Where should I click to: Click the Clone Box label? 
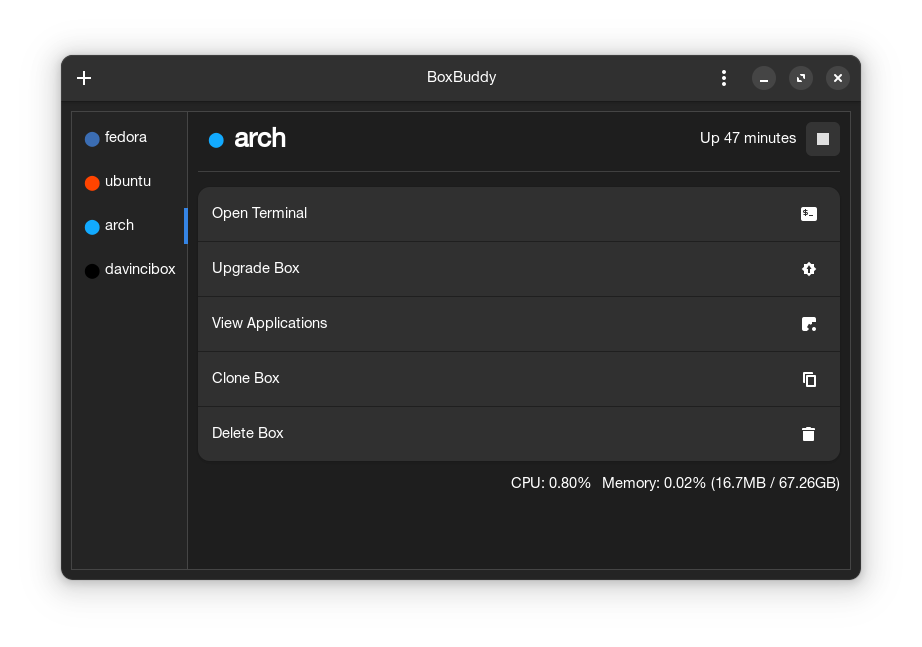(245, 378)
